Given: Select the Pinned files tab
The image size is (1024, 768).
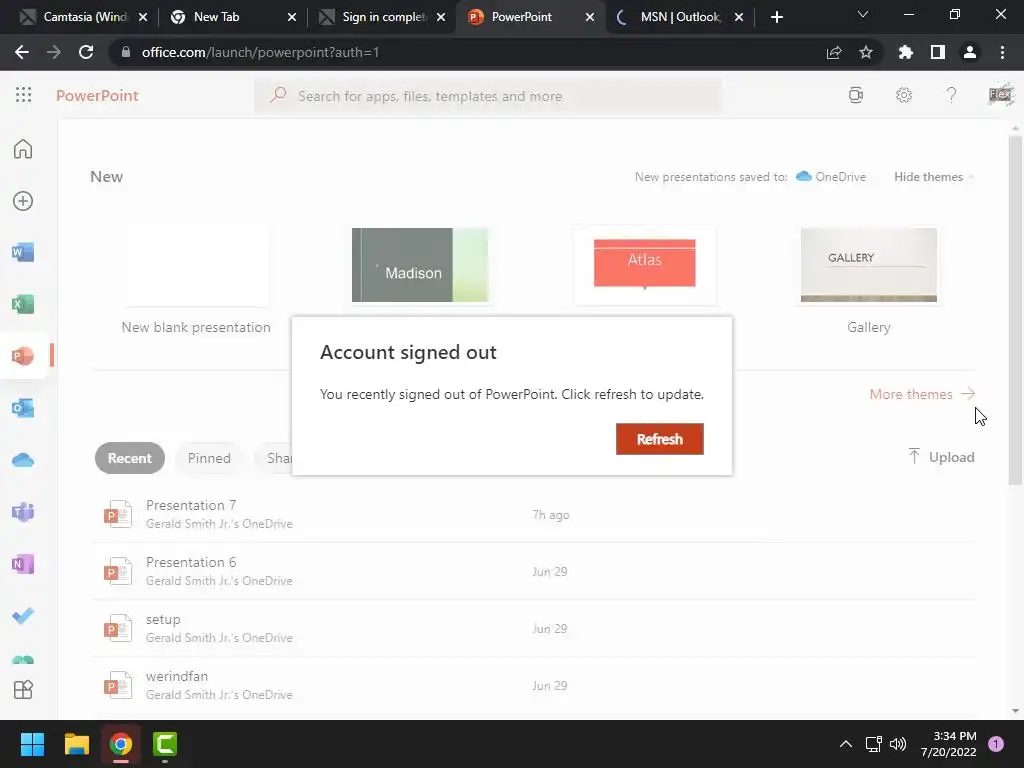Looking at the screenshot, I should point(209,458).
